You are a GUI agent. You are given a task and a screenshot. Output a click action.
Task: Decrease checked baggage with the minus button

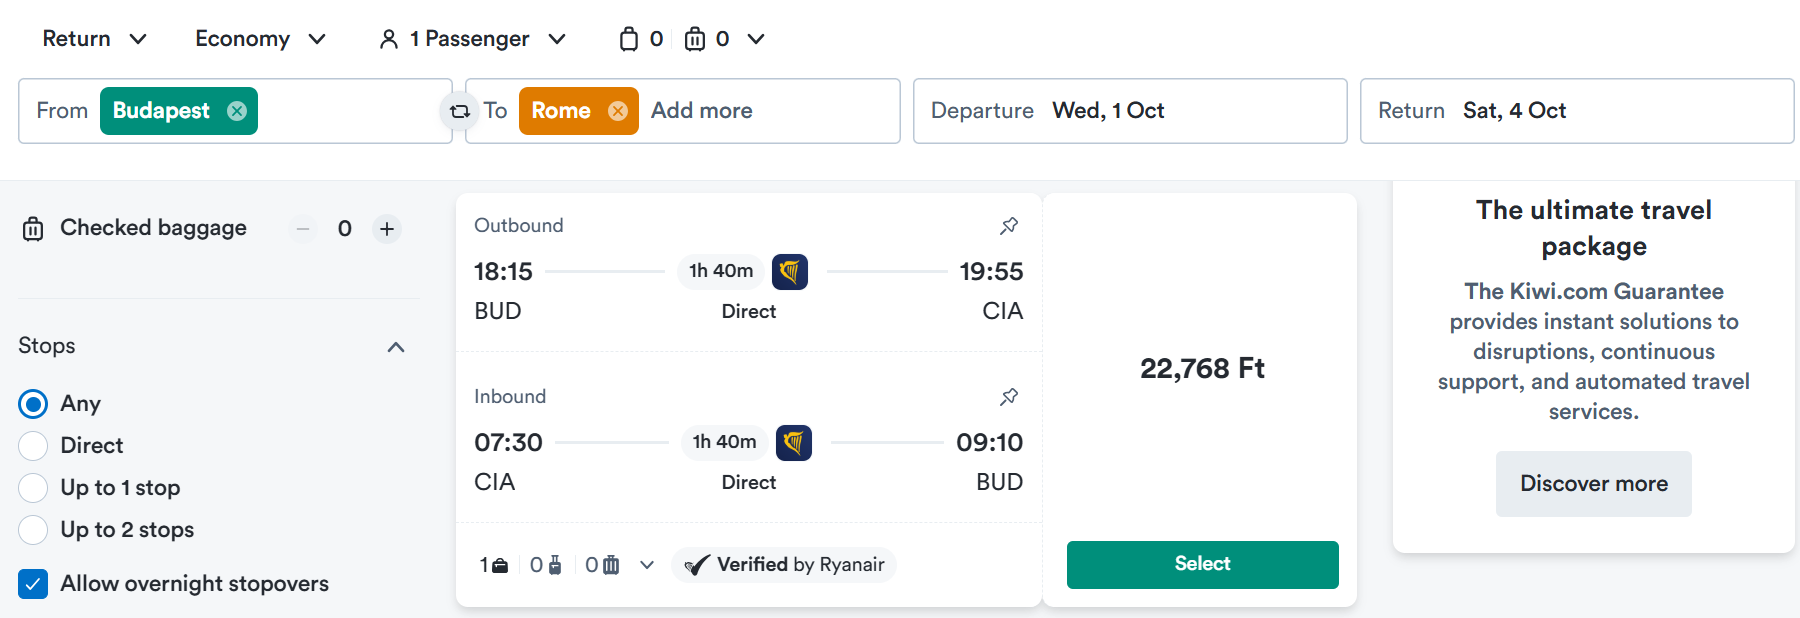303,229
